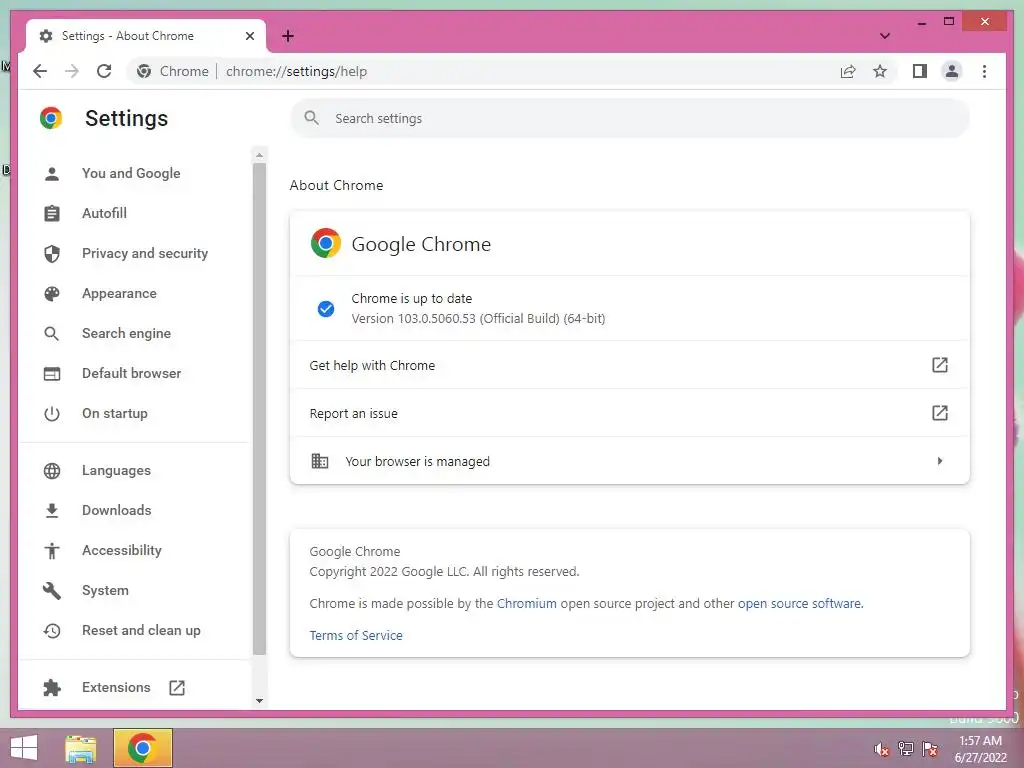The image size is (1024, 768).
Task: Click external link icon for Report an issue
Action: pyautogui.click(x=939, y=413)
